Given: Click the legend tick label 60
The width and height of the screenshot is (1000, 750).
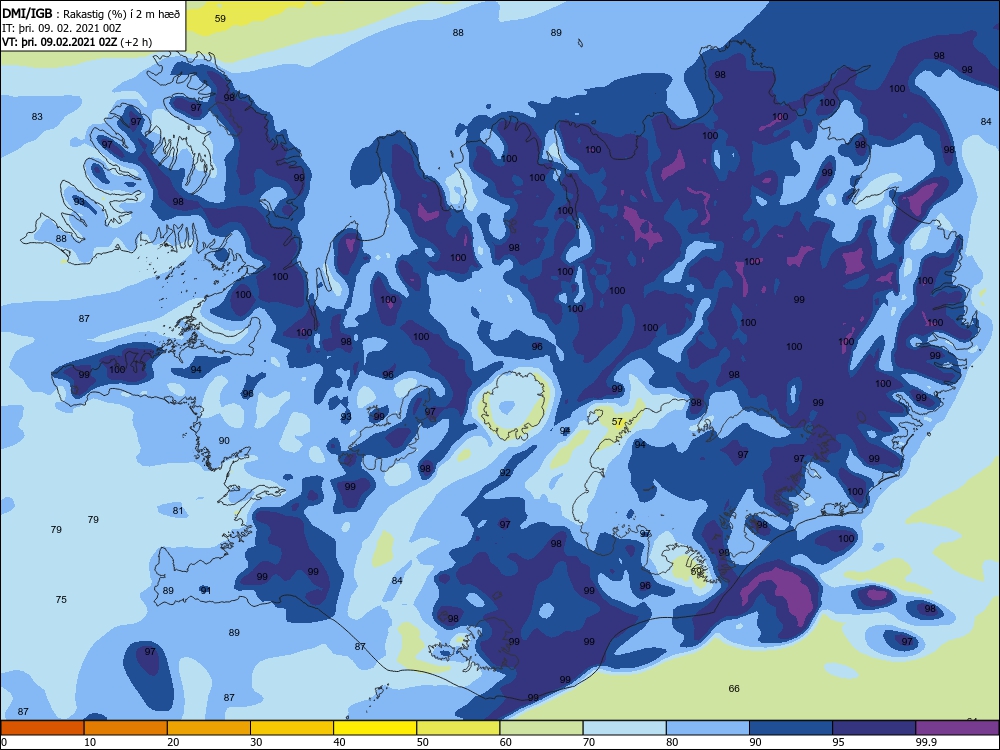Looking at the screenshot, I should (506, 742).
